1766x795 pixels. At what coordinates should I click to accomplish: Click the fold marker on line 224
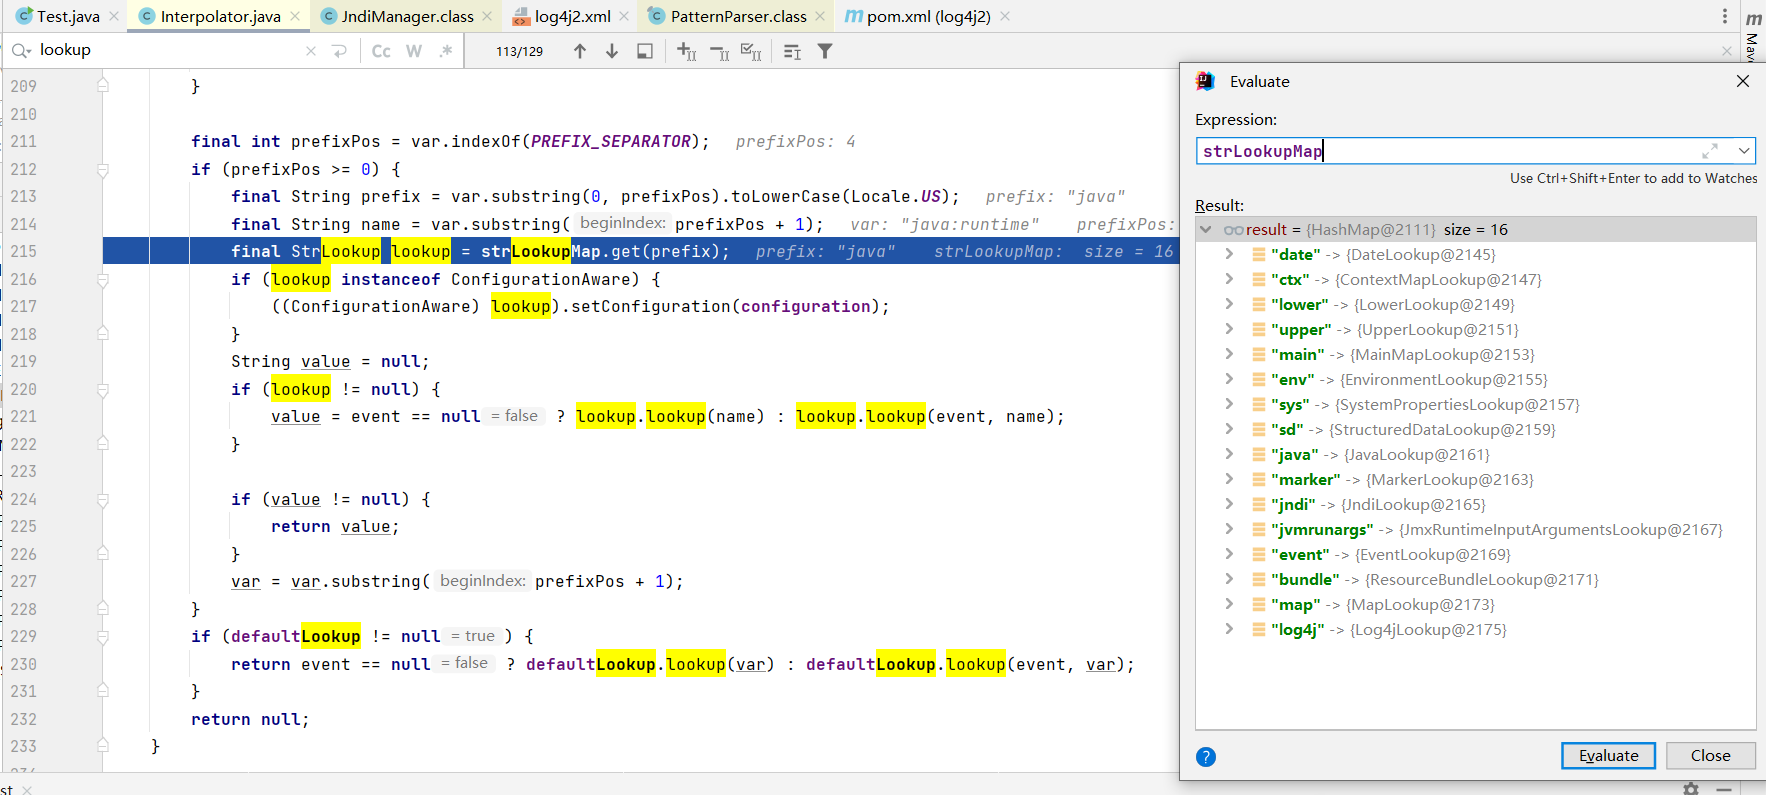click(x=103, y=500)
